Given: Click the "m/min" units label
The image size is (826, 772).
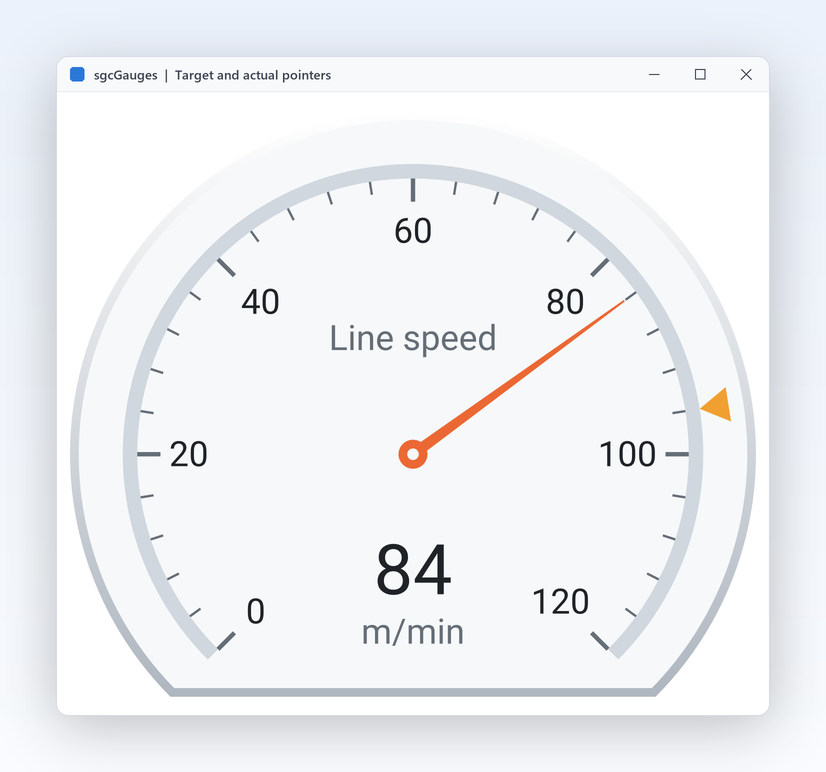Looking at the screenshot, I should [413, 632].
